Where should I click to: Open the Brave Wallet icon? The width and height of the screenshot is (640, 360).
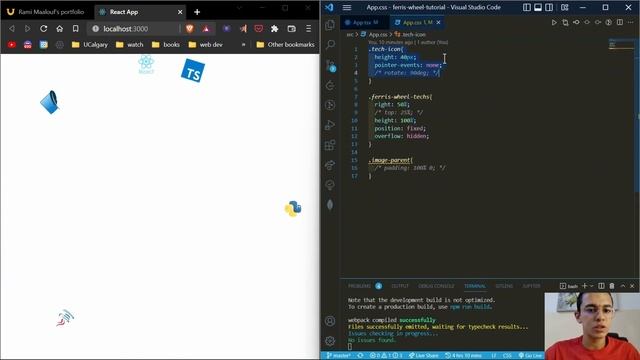pyautogui.click(x=291, y=29)
